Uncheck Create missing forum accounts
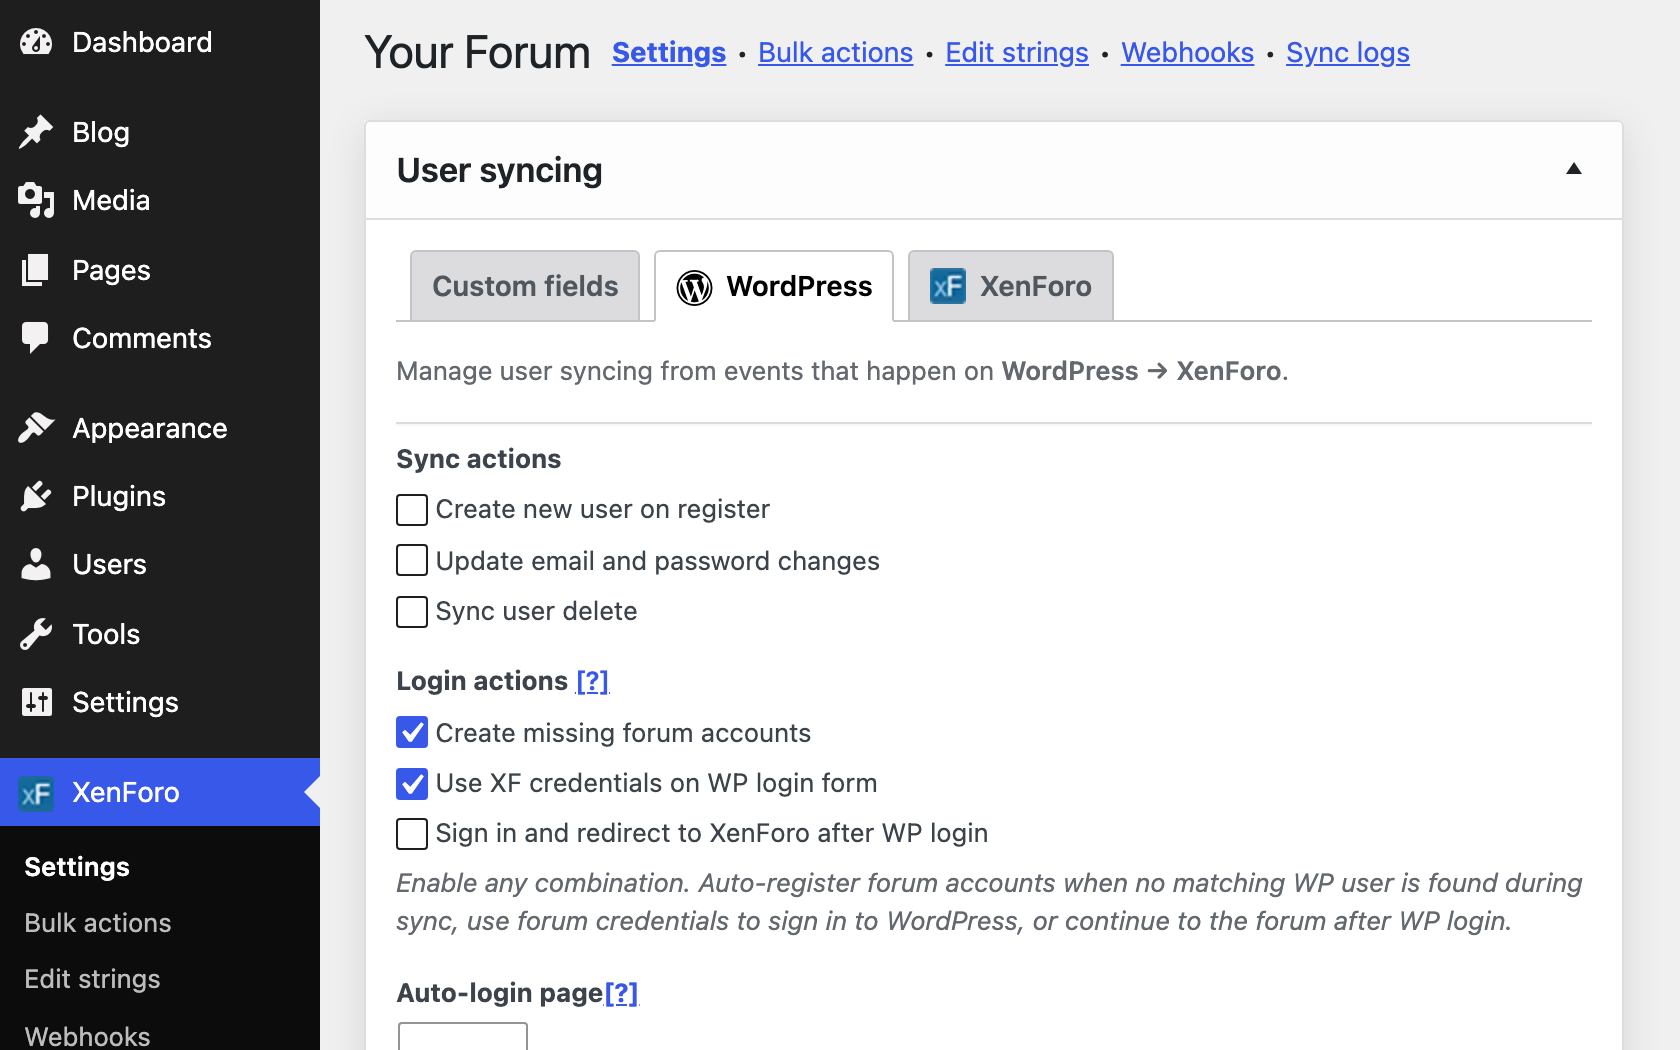The height and width of the screenshot is (1050, 1680). pos(412,732)
